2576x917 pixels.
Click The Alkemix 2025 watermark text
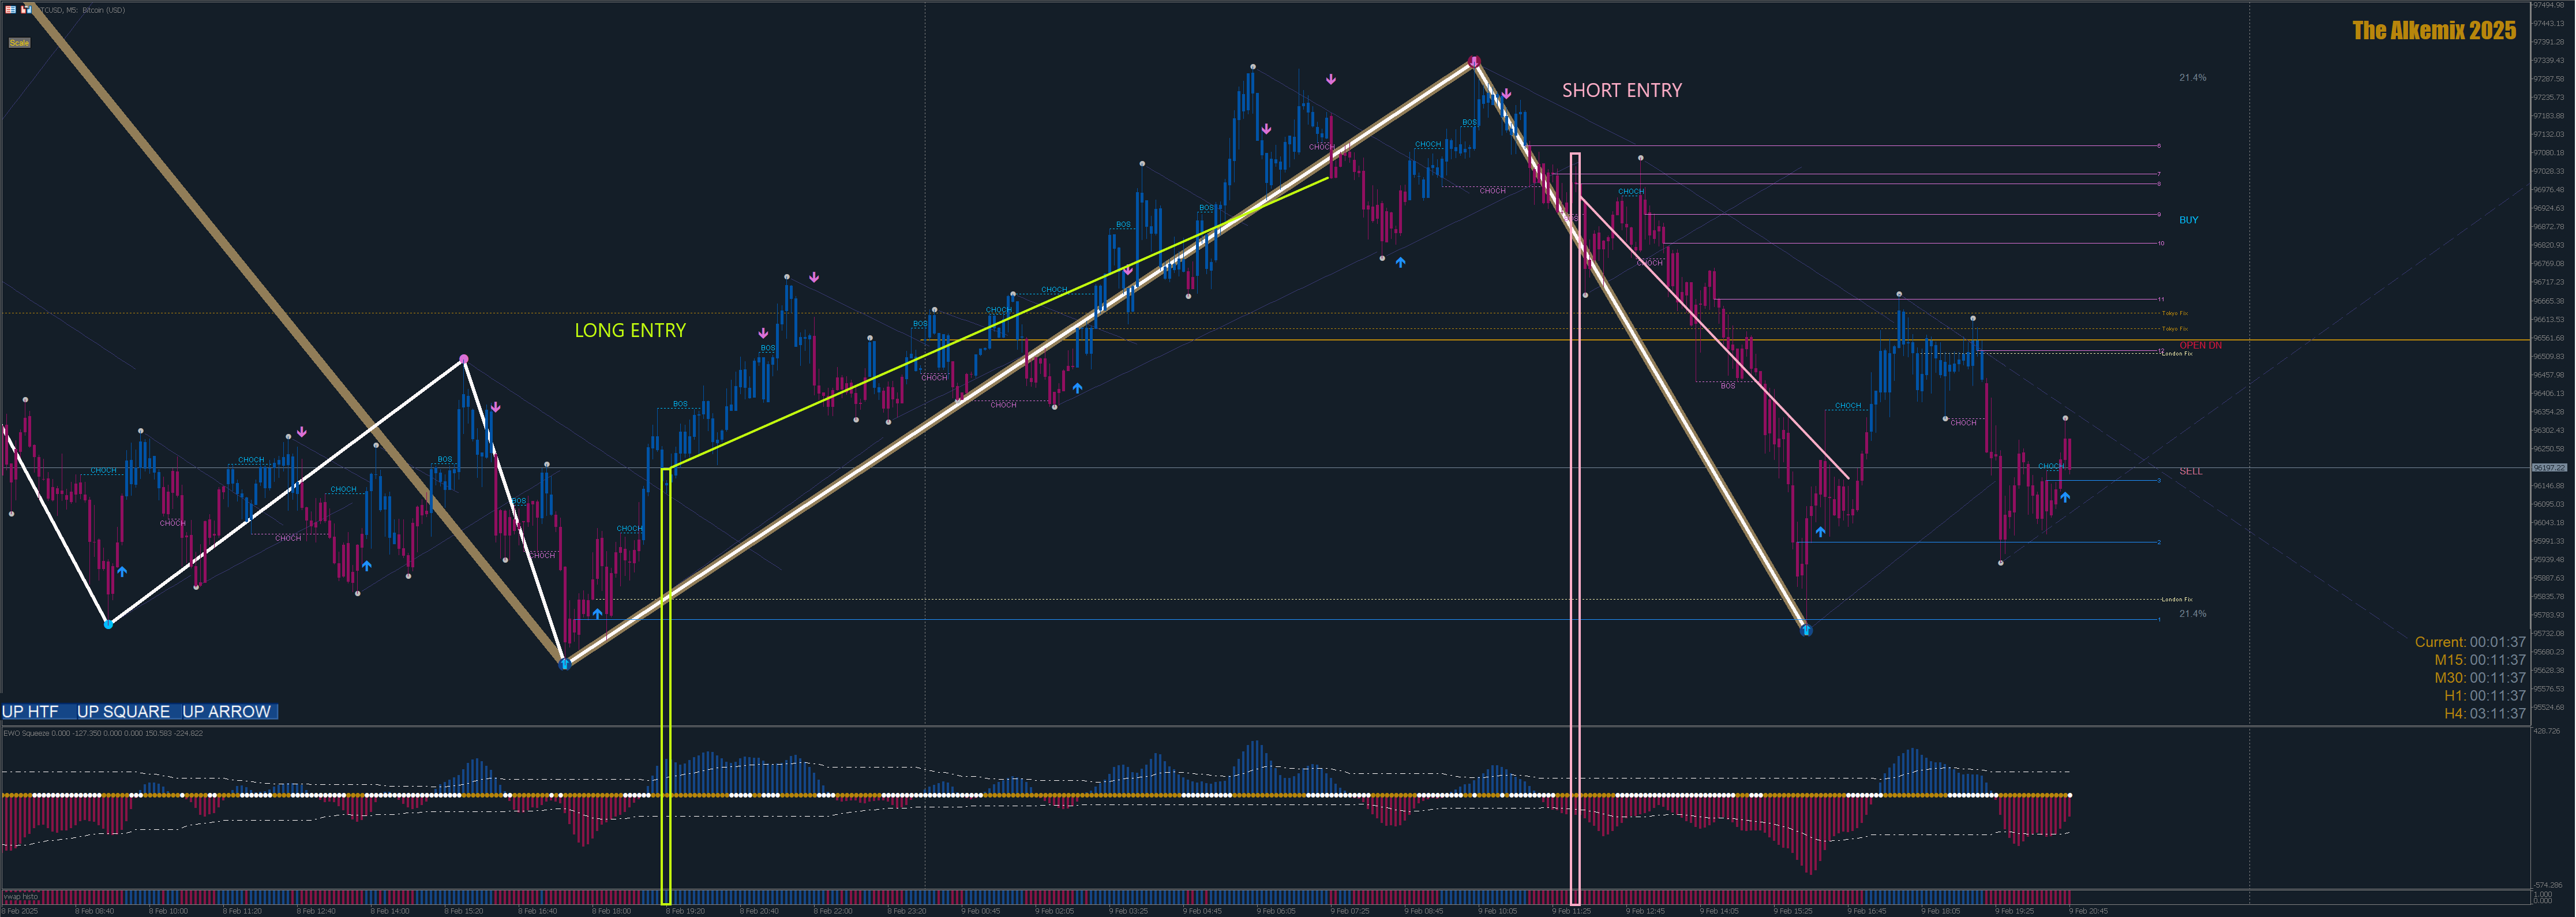click(x=2433, y=31)
